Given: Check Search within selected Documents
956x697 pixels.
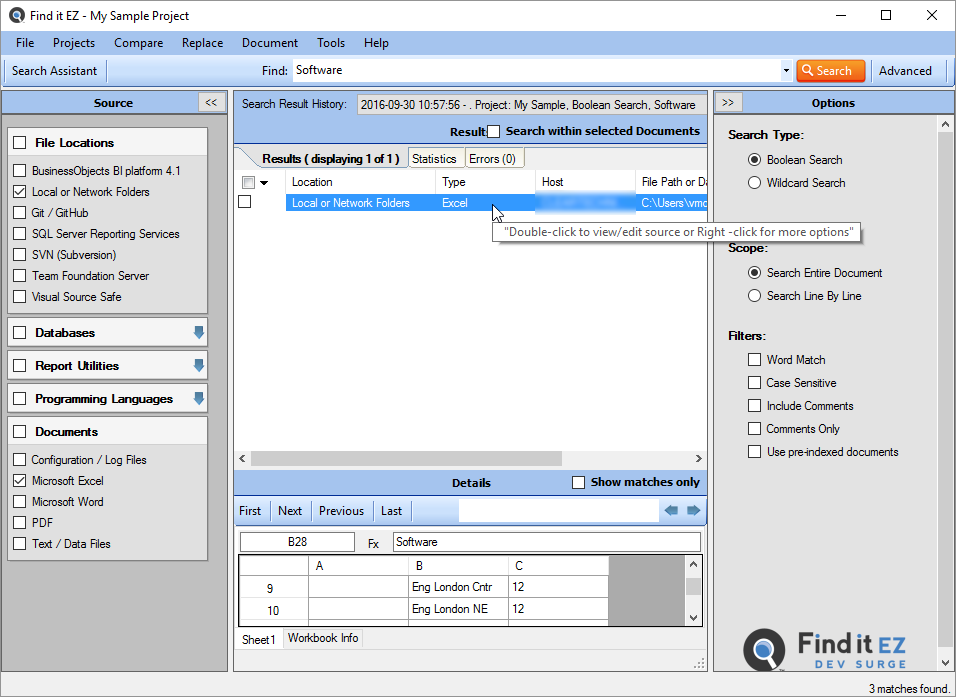Looking at the screenshot, I should pyautogui.click(x=493, y=131).
